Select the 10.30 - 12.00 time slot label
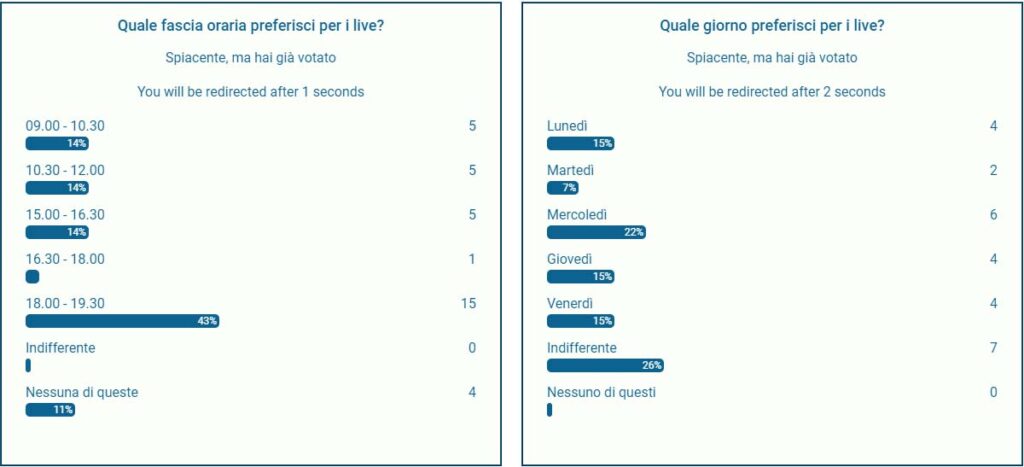This screenshot has width=1024, height=467. tap(65, 170)
